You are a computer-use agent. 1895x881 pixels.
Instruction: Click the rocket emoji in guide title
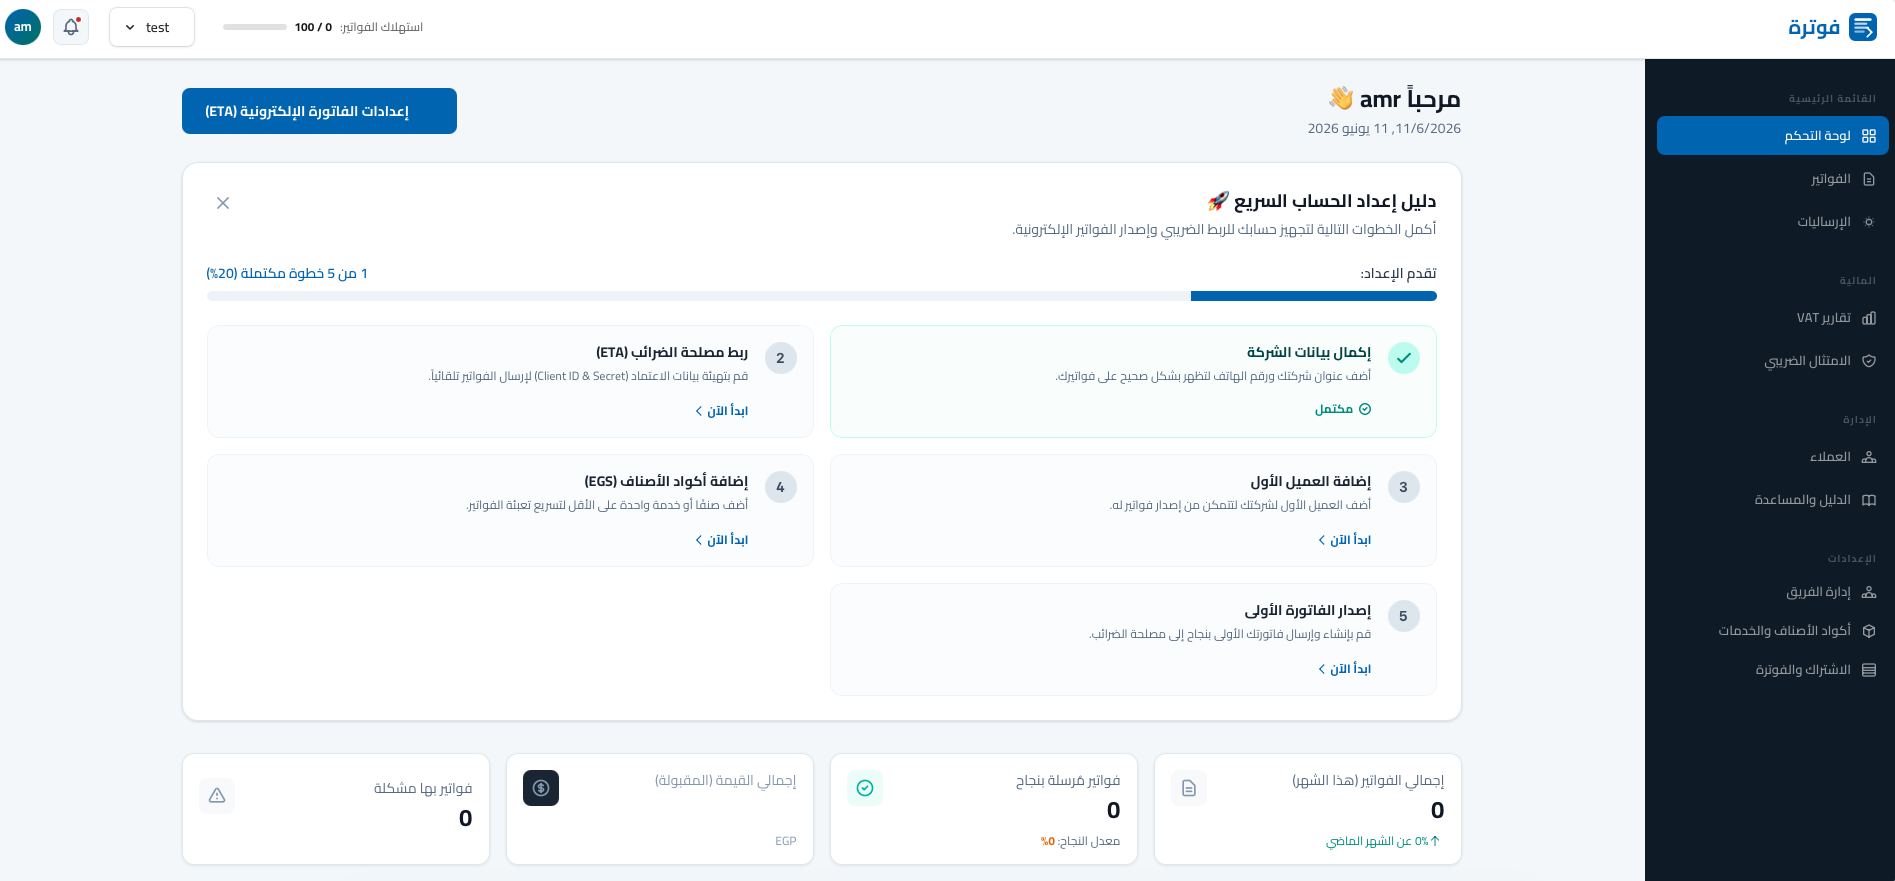click(1217, 201)
